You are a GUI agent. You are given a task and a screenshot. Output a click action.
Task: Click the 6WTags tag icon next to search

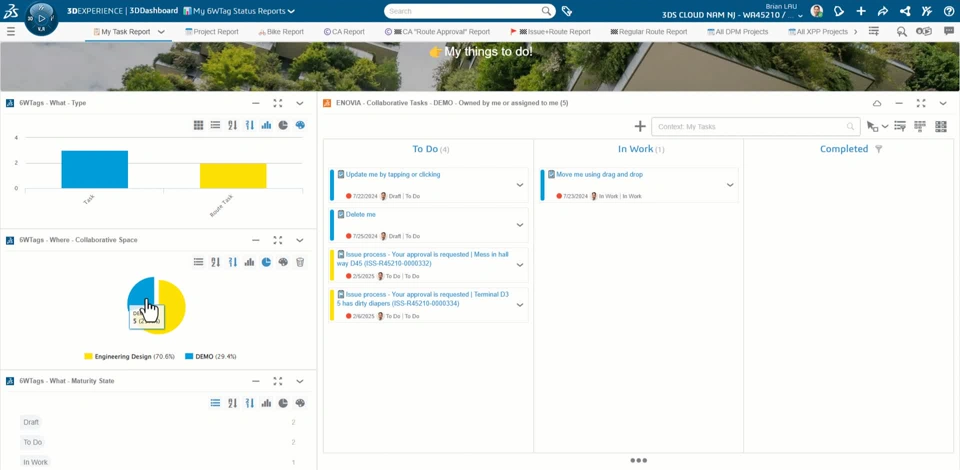coord(567,11)
